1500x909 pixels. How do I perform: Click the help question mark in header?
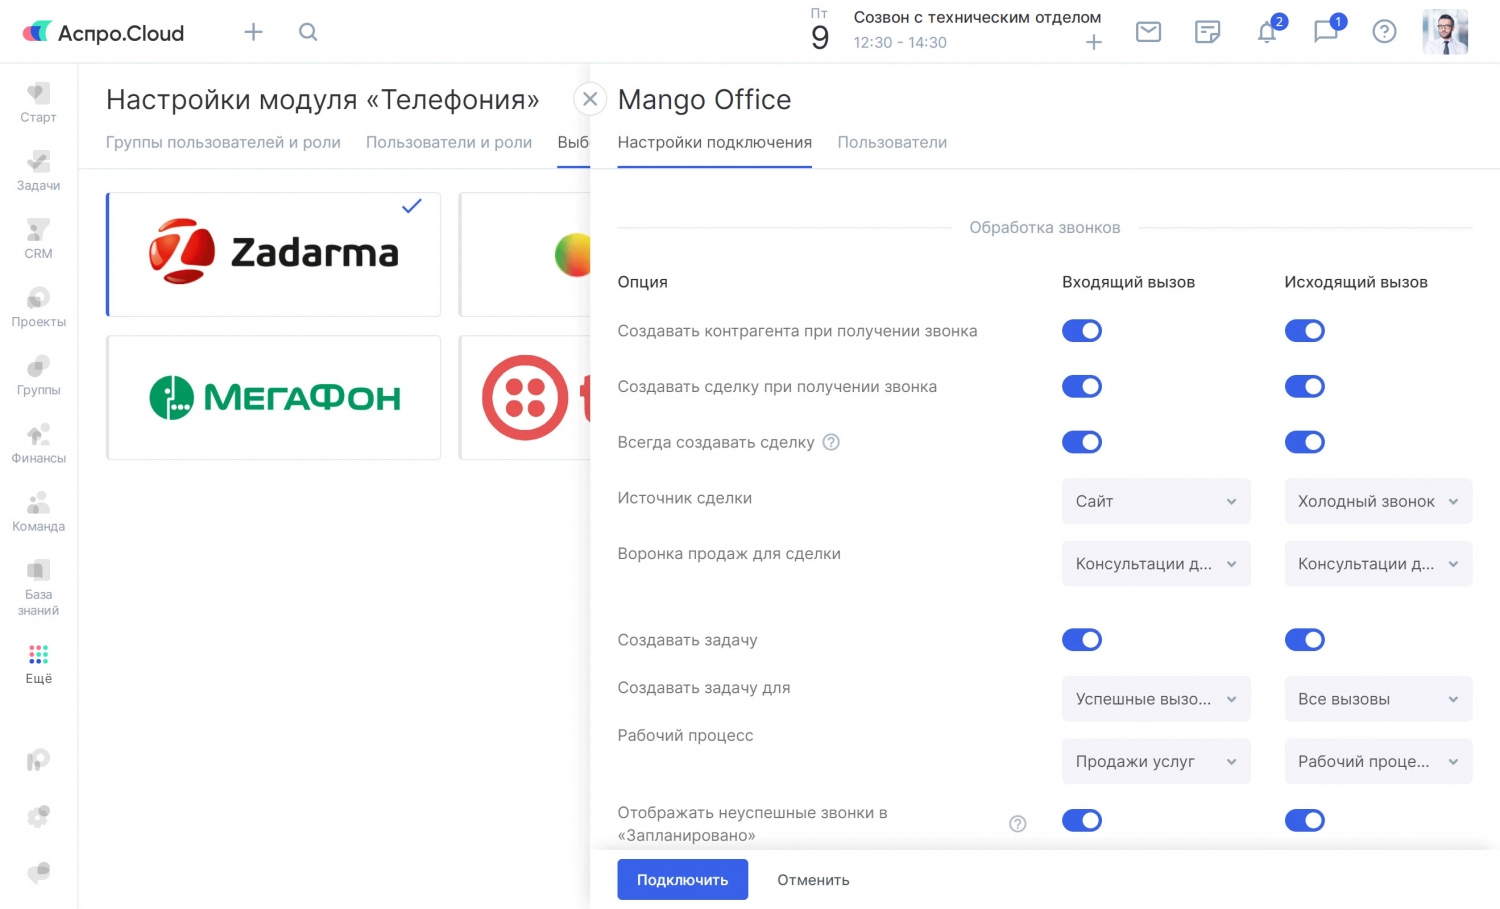(1384, 32)
